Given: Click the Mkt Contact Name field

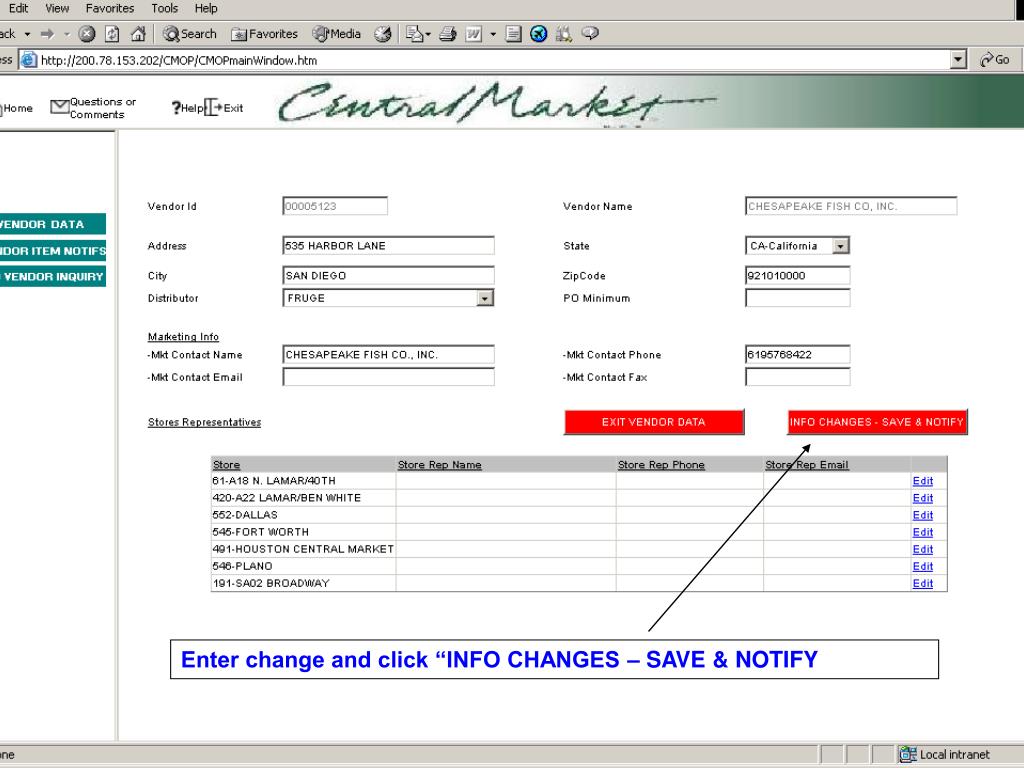Looking at the screenshot, I should click(x=389, y=355).
